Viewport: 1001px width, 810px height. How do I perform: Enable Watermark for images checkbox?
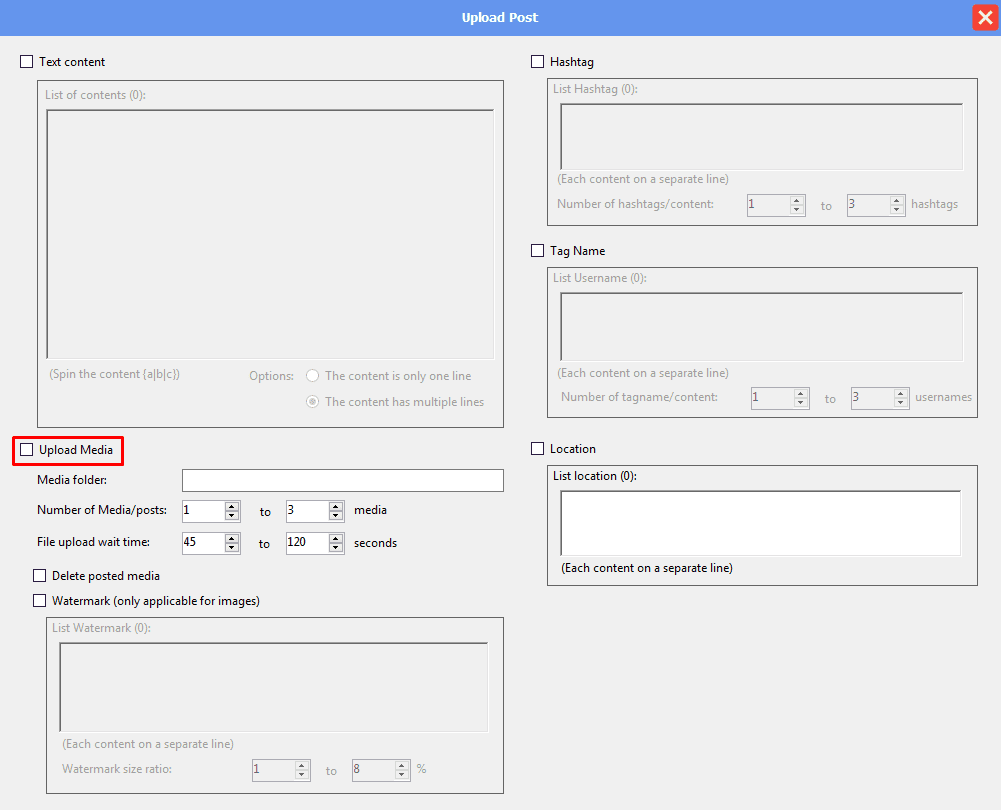coord(40,601)
